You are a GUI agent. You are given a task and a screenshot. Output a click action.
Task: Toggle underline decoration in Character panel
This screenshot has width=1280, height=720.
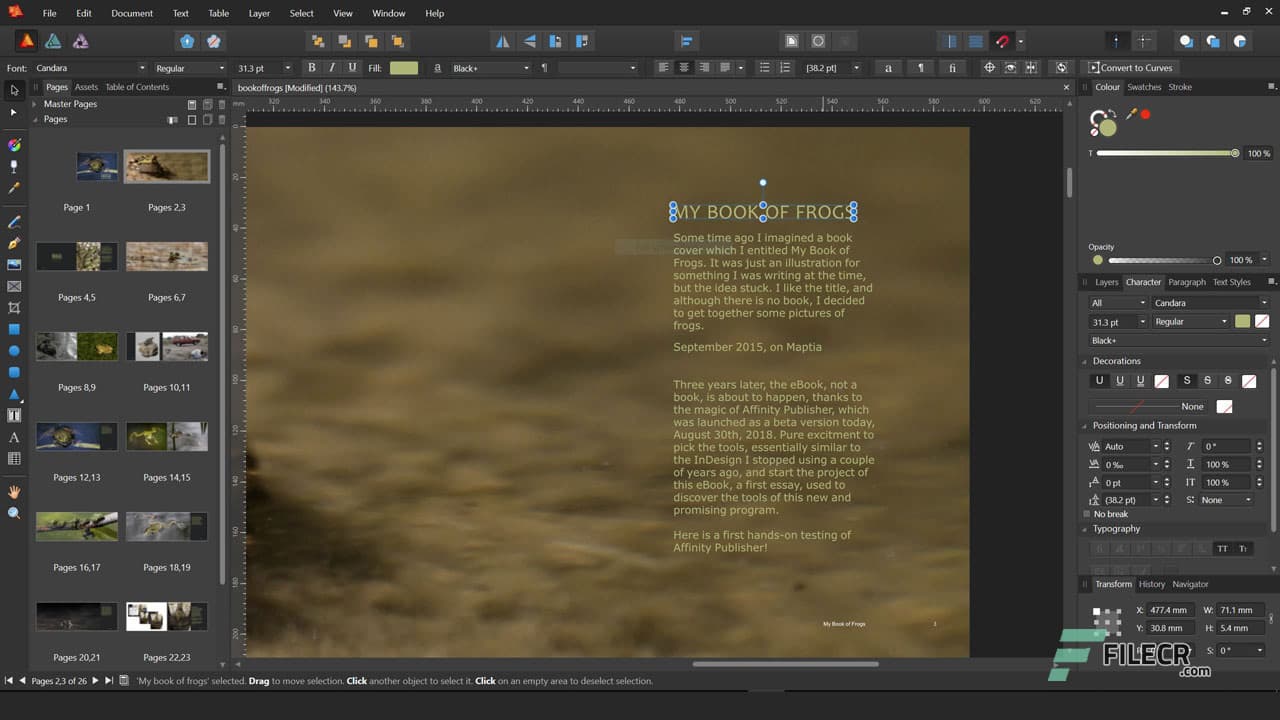(x=1099, y=380)
